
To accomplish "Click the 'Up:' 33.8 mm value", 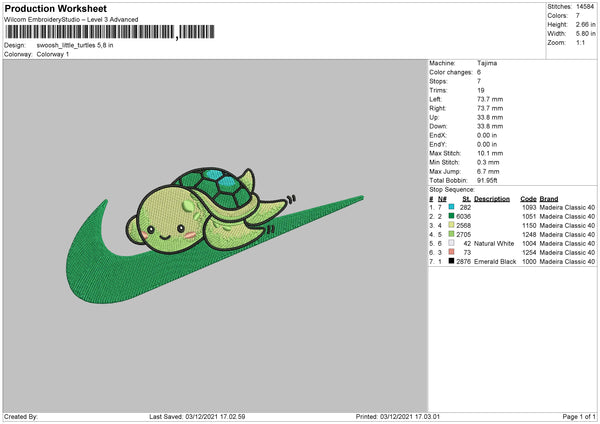I will click(490, 117).
